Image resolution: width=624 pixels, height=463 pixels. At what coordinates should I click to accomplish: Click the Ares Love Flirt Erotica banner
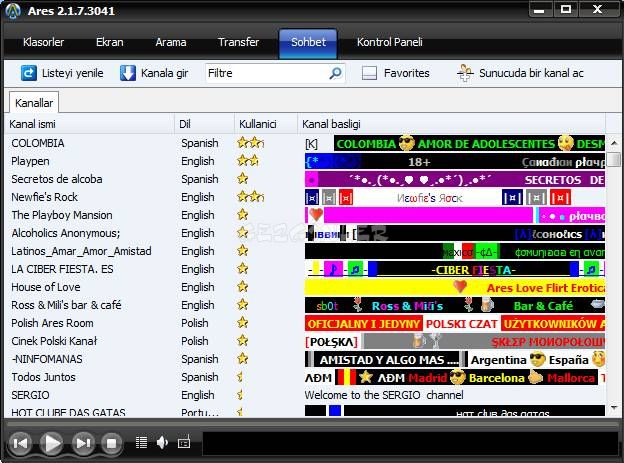pos(454,287)
